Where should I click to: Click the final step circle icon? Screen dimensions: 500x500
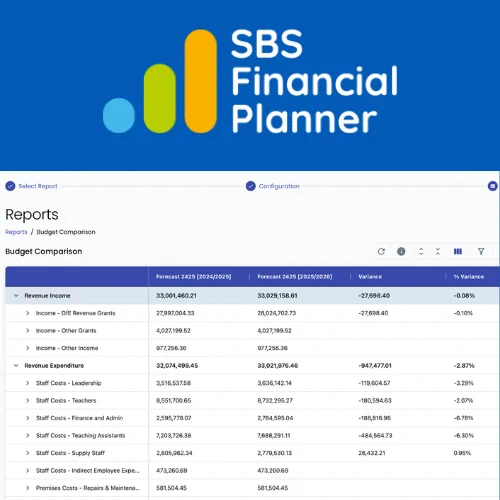pos(493,186)
